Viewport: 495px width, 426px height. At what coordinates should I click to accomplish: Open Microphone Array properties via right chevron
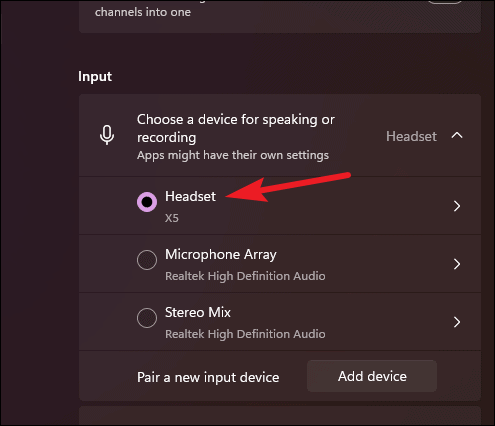(x=457, y=264)
